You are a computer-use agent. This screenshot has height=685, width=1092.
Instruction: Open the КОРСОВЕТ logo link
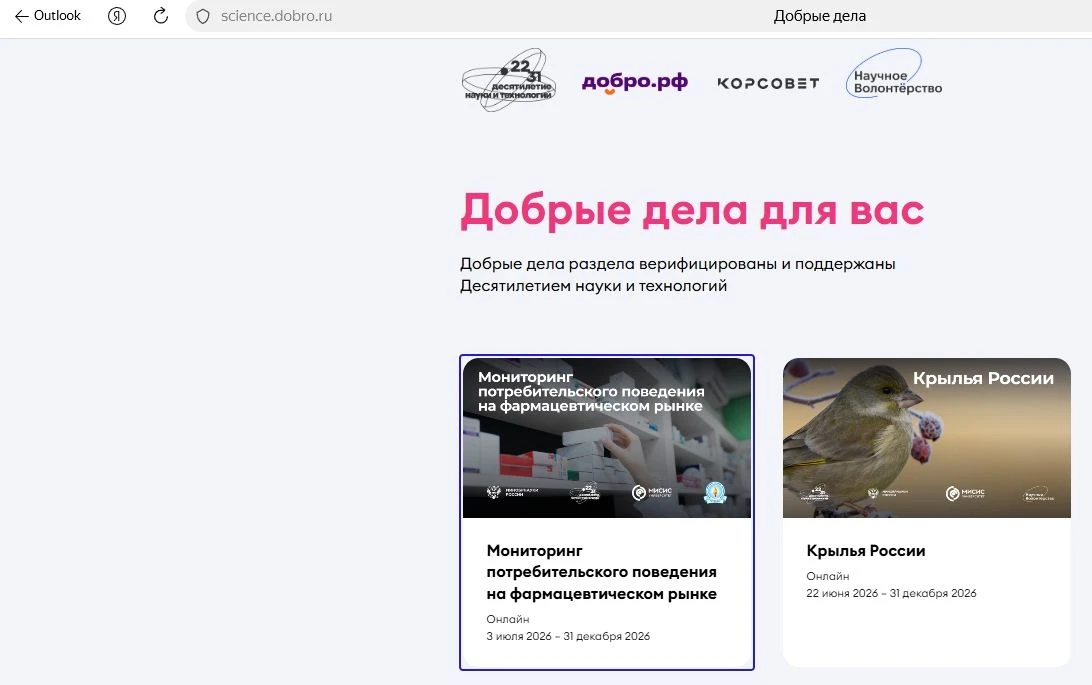[x=768, y=84]
